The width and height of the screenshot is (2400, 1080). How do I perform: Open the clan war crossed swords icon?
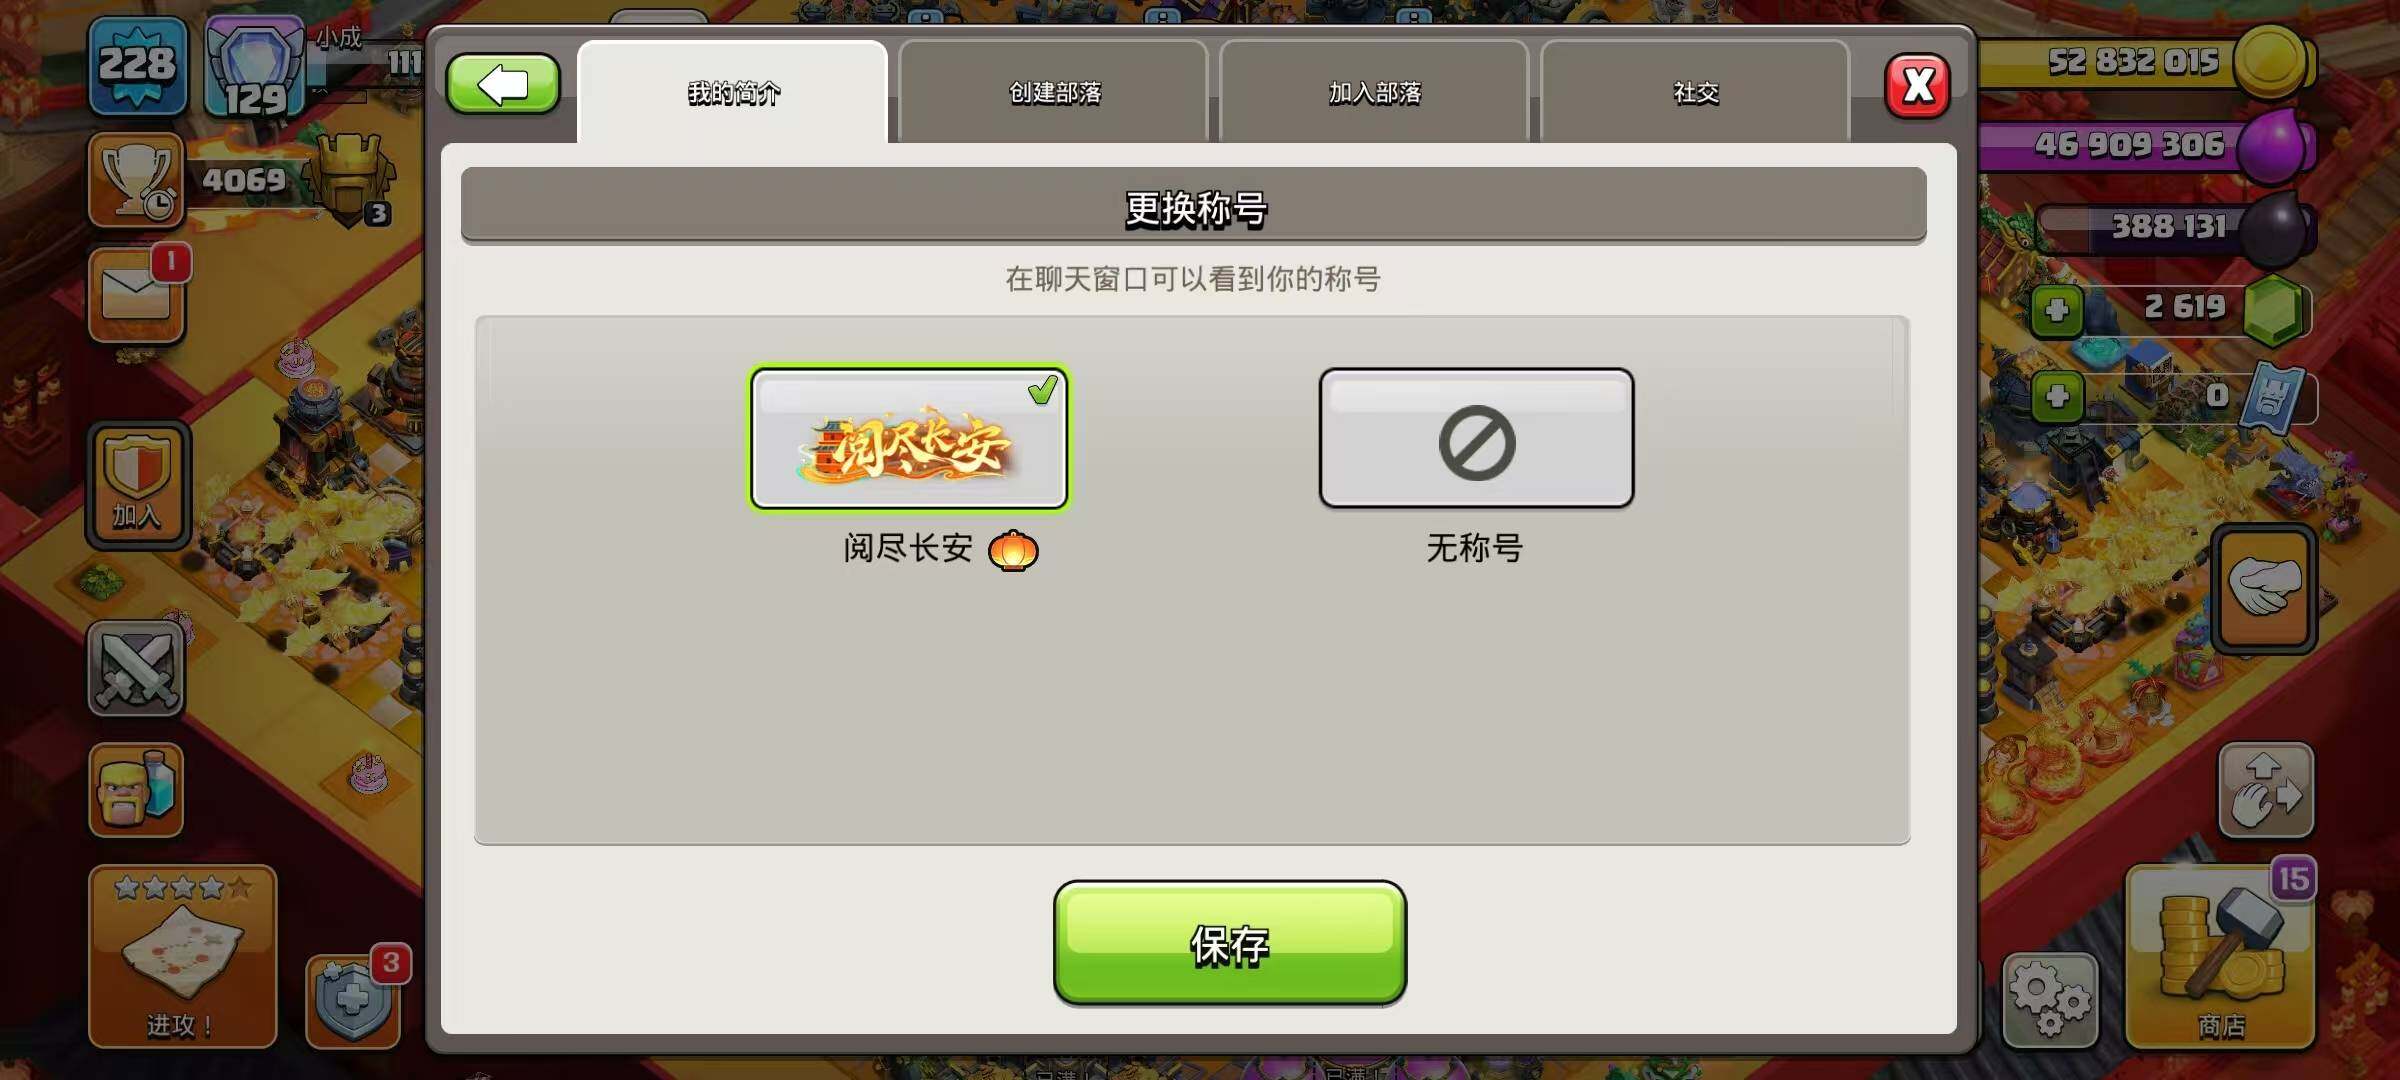coord(136,668)
